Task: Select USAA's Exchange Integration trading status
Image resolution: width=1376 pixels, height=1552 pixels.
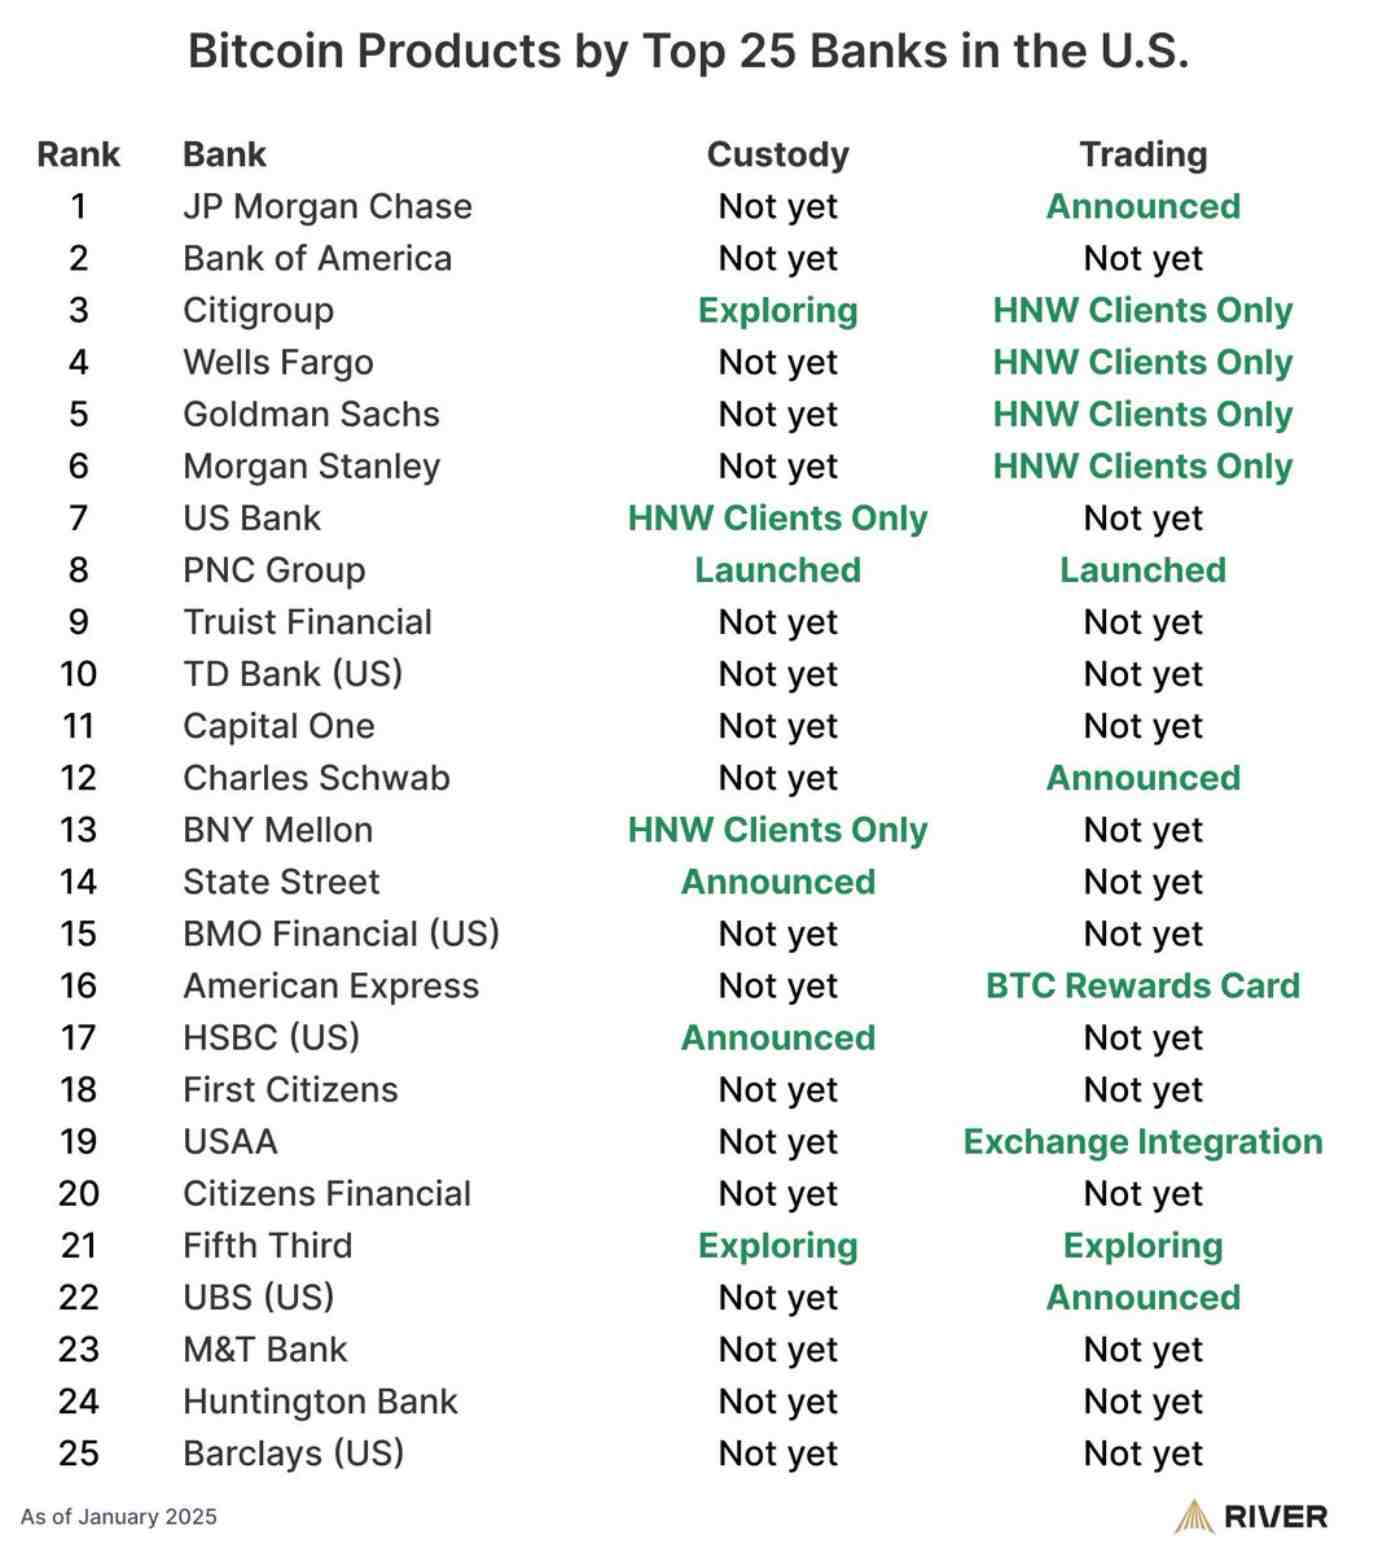Action: (x=1143, y=1142)
